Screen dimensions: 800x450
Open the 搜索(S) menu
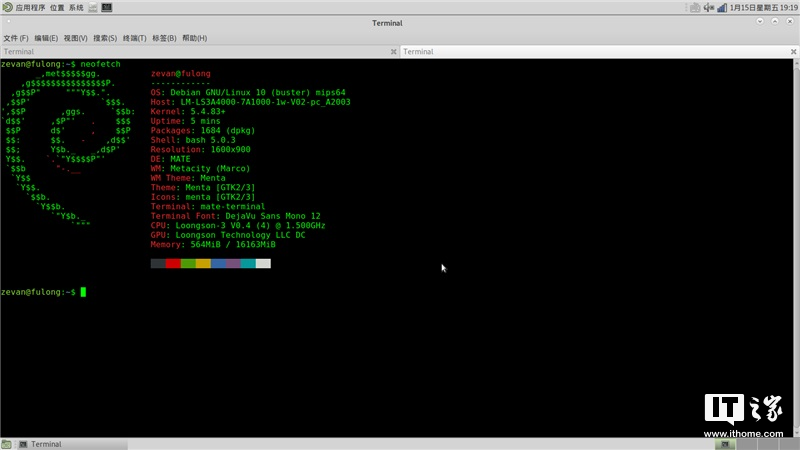pyautogui.click(x=105, y=38)
